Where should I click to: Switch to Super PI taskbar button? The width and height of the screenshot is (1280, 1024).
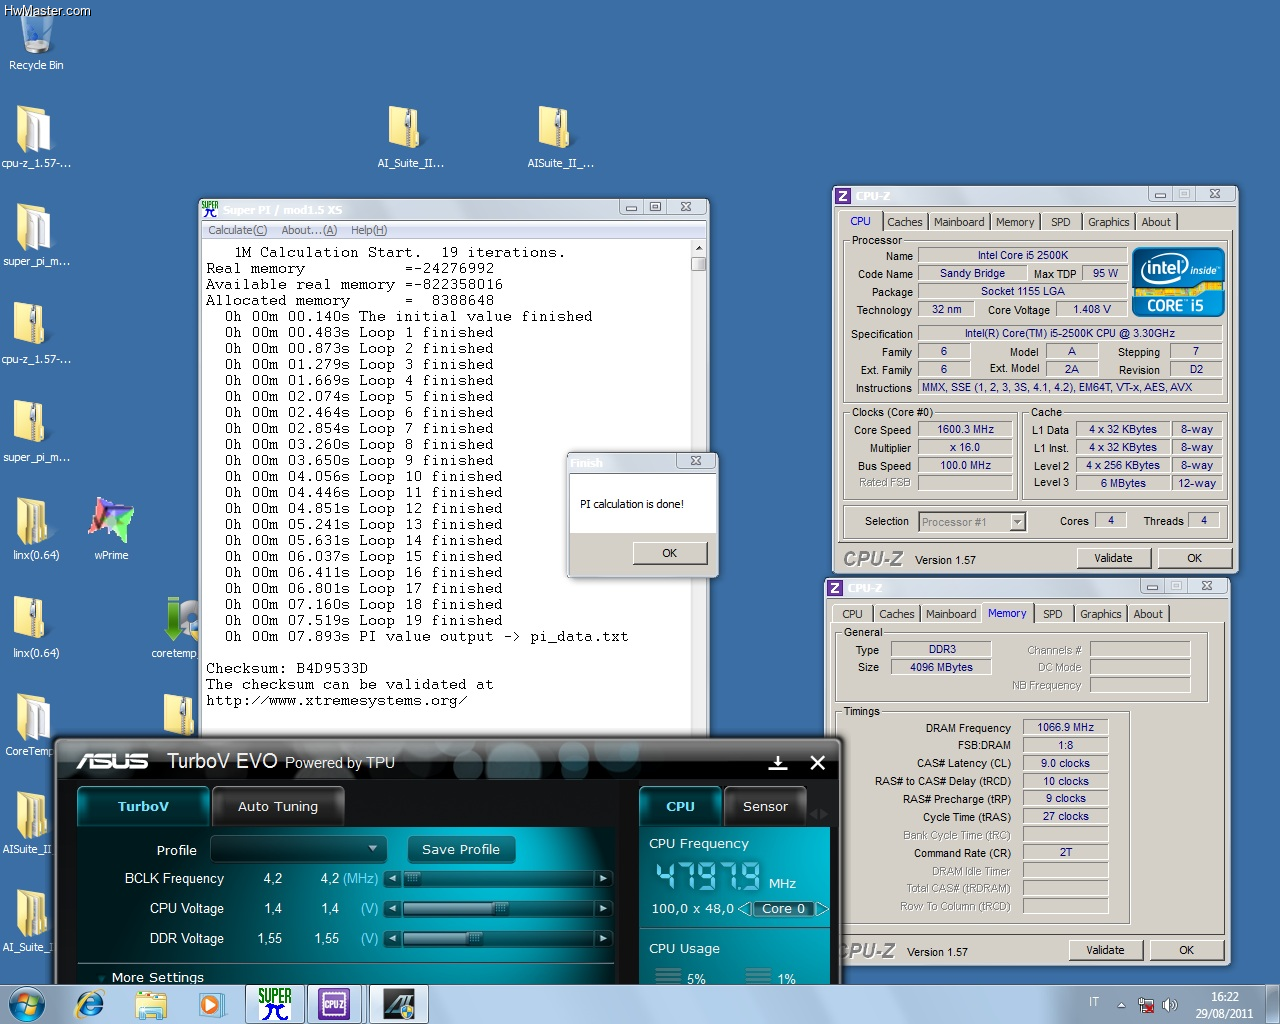coord(274,1004)
